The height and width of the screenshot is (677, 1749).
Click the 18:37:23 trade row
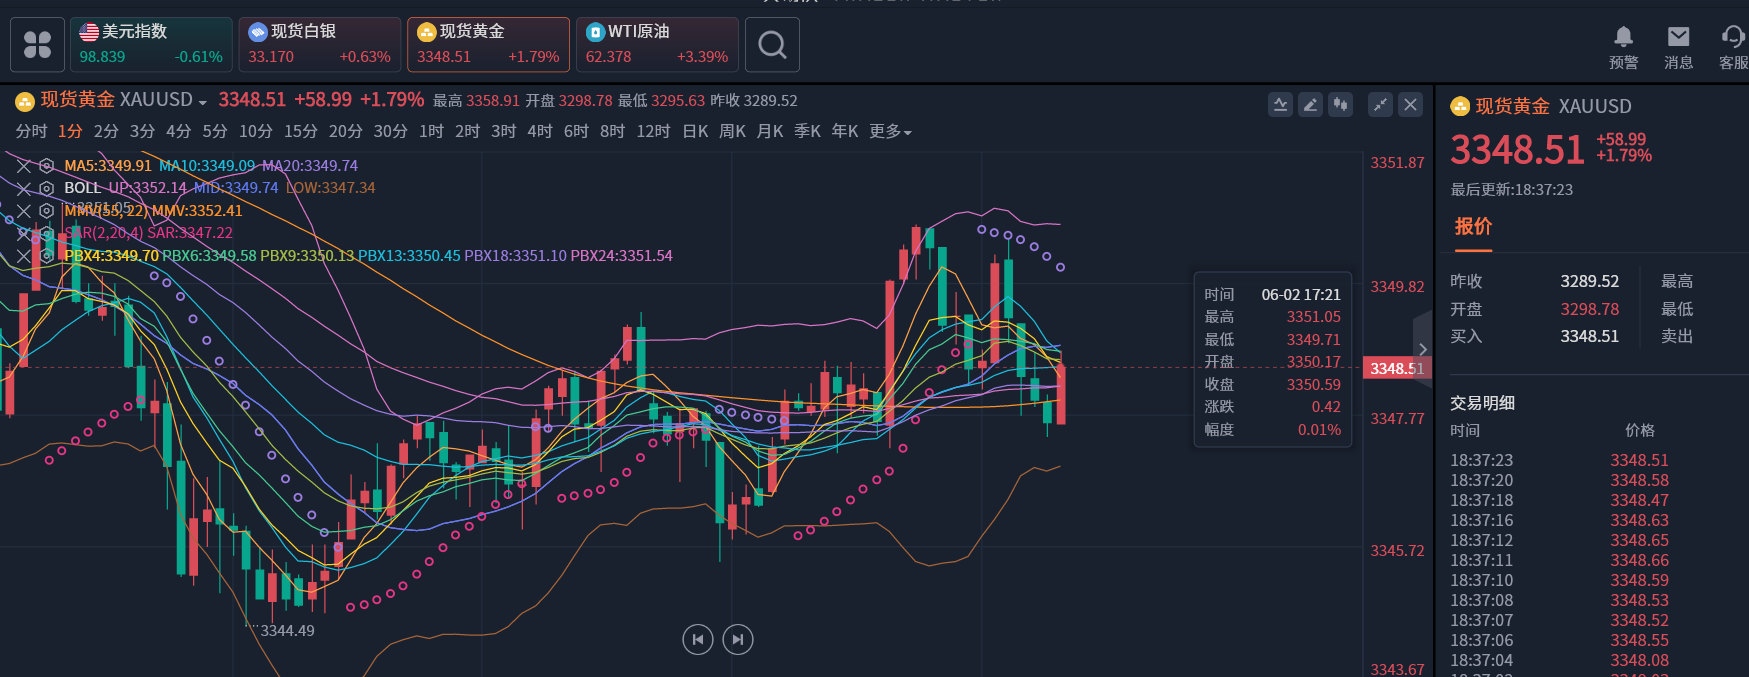1592,460
